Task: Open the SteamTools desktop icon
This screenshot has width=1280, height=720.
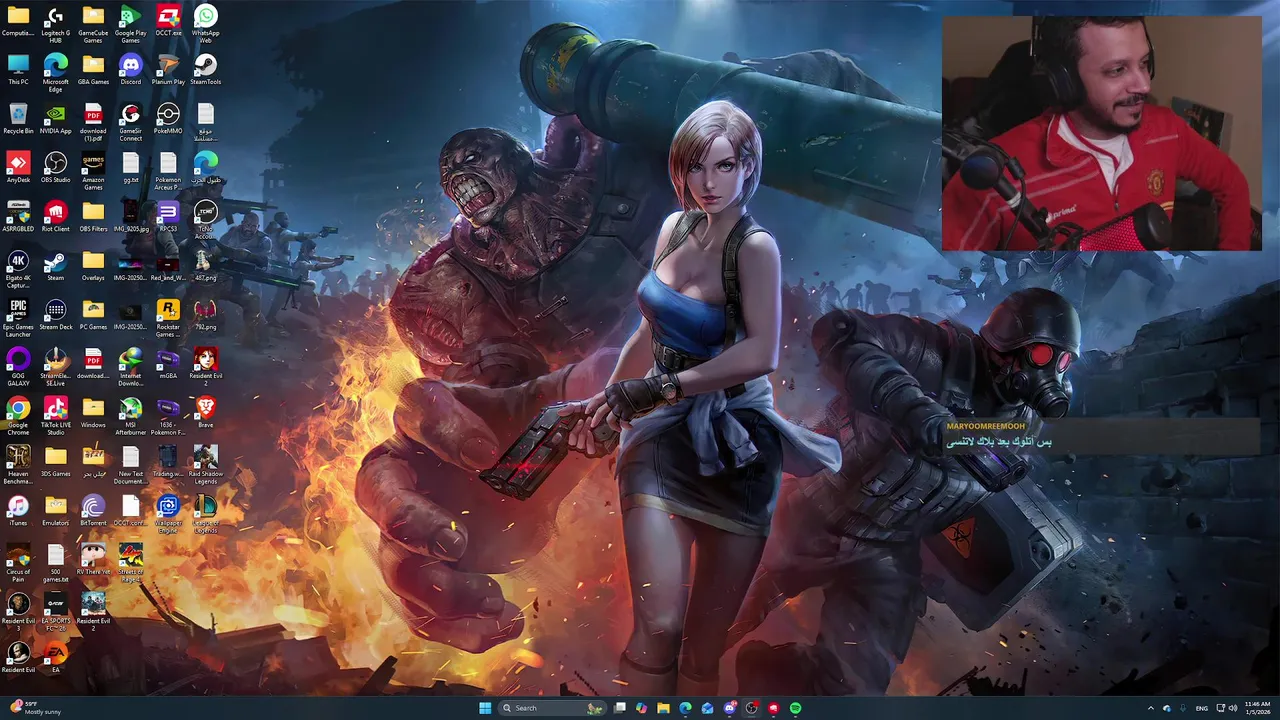Action: pyautogui.click(x=206, y=69)
